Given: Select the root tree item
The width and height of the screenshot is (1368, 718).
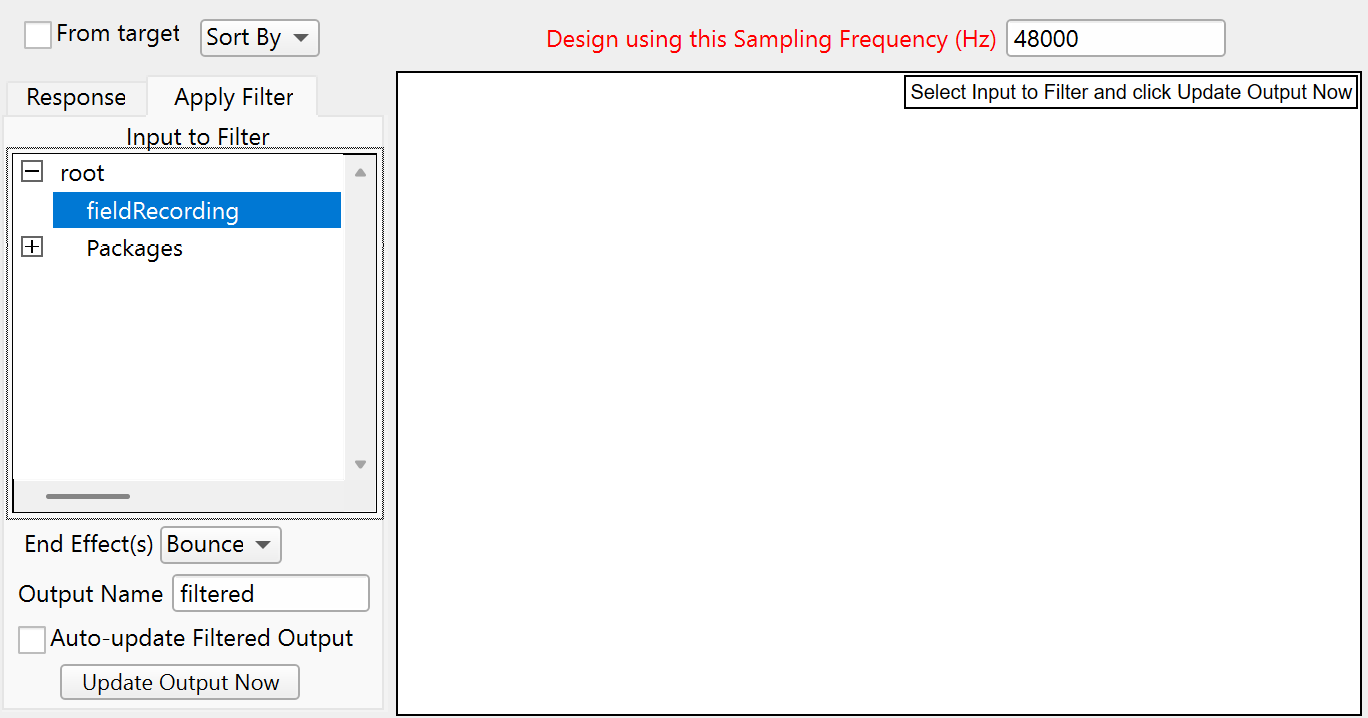Looking at the screenshot, I should [82, 173].
